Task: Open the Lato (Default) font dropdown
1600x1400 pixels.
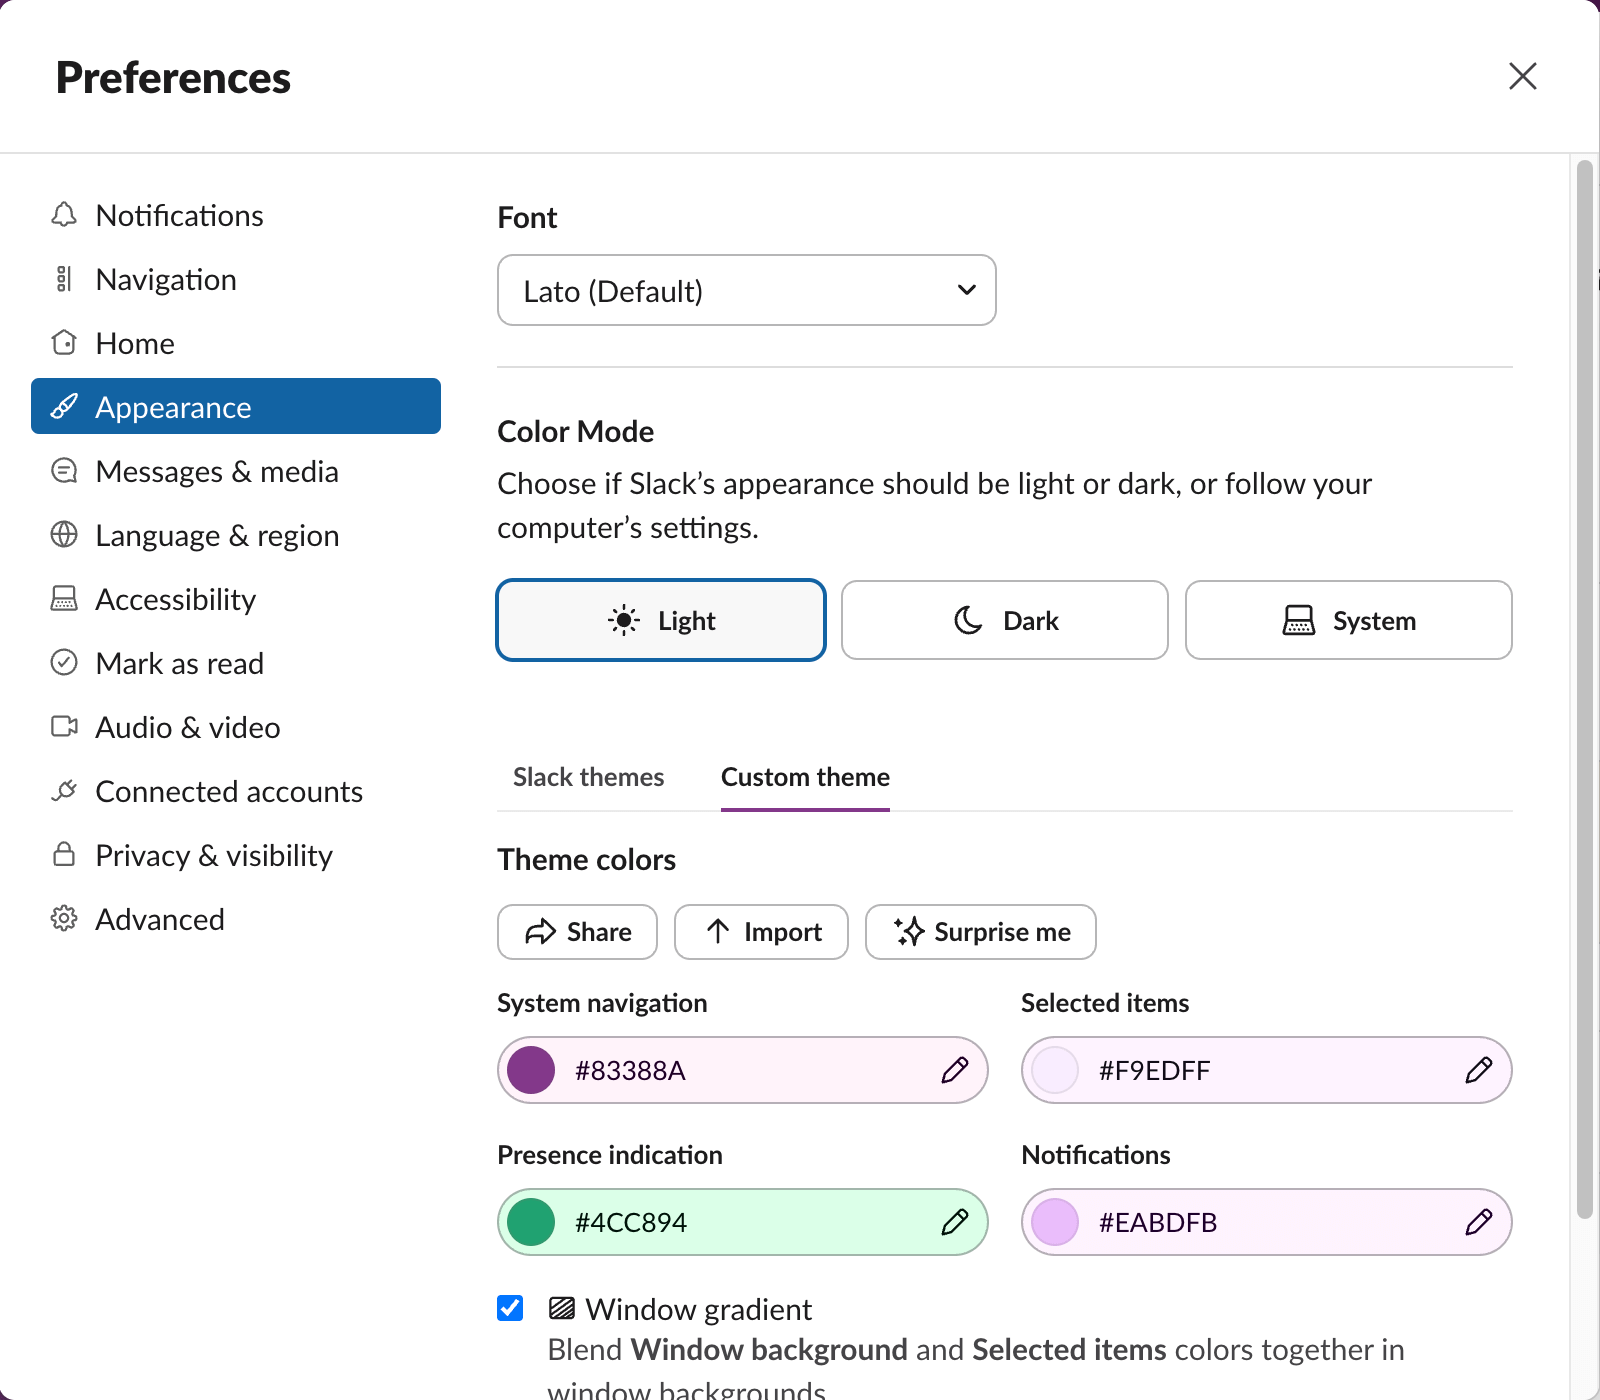Action: pyautogui.click(x=747, y=290)
